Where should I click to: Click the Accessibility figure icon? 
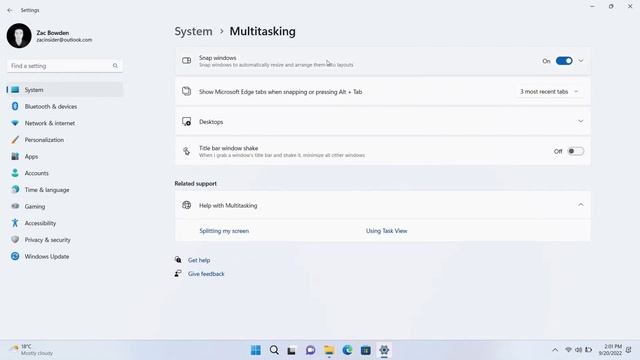tap(15, 223)
